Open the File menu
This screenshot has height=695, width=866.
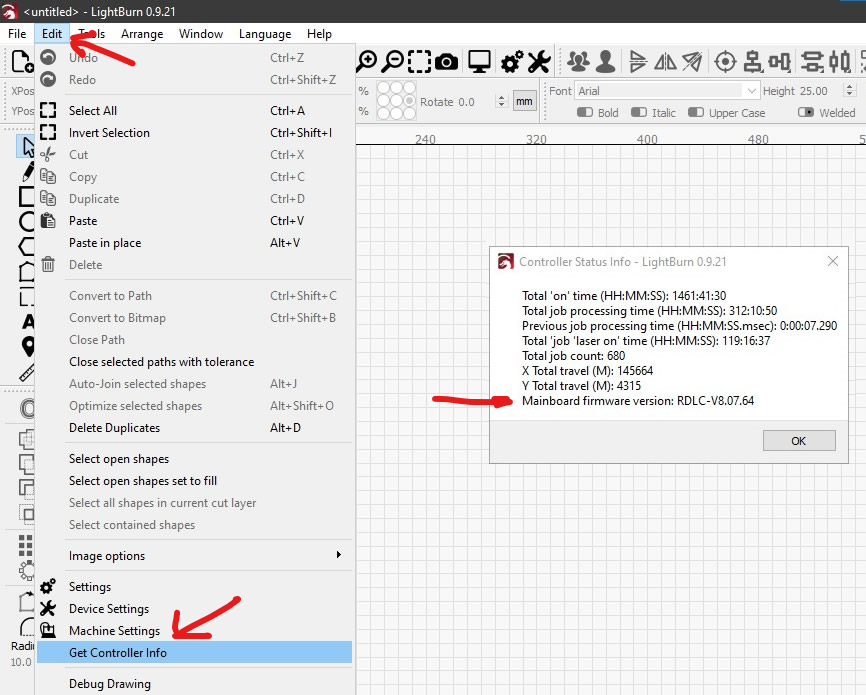tap(17, 34)
